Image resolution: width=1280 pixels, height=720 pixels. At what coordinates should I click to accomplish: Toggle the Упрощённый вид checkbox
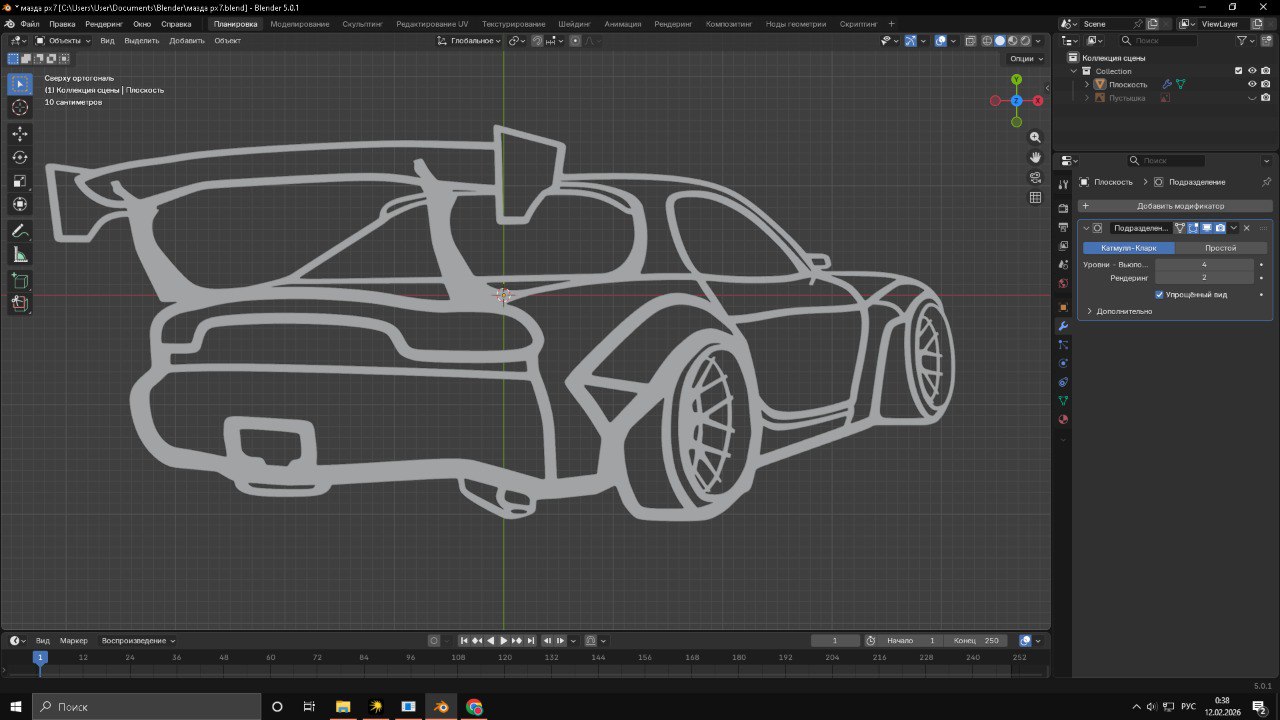tap(1159, 295)
